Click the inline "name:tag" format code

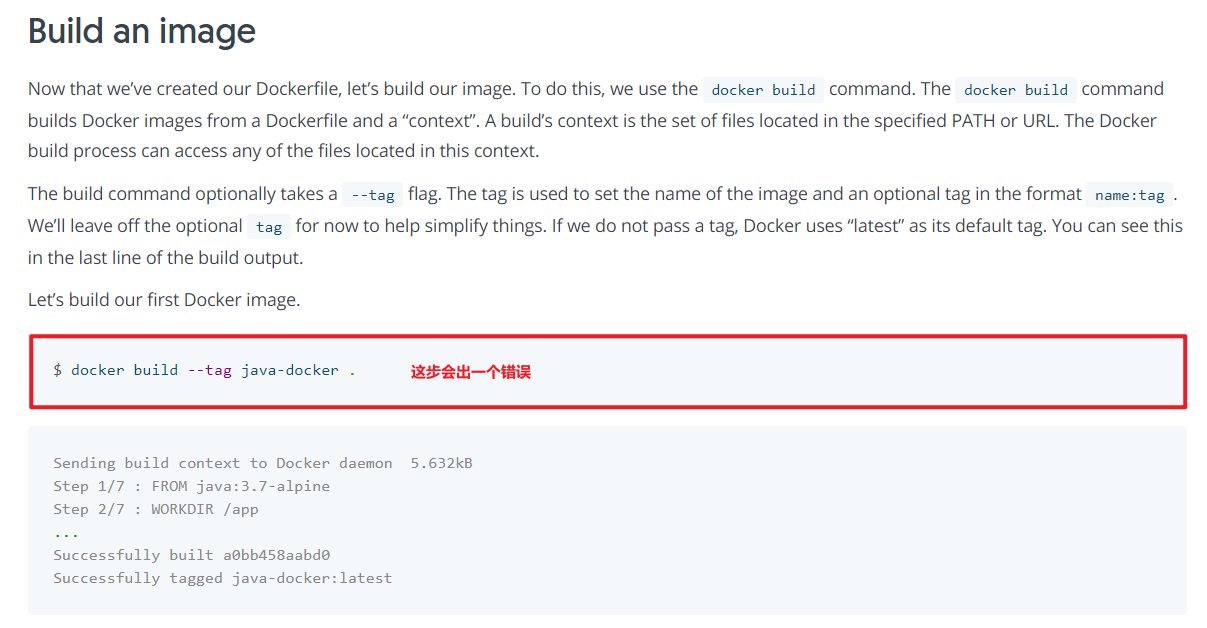coord(1130,195)
